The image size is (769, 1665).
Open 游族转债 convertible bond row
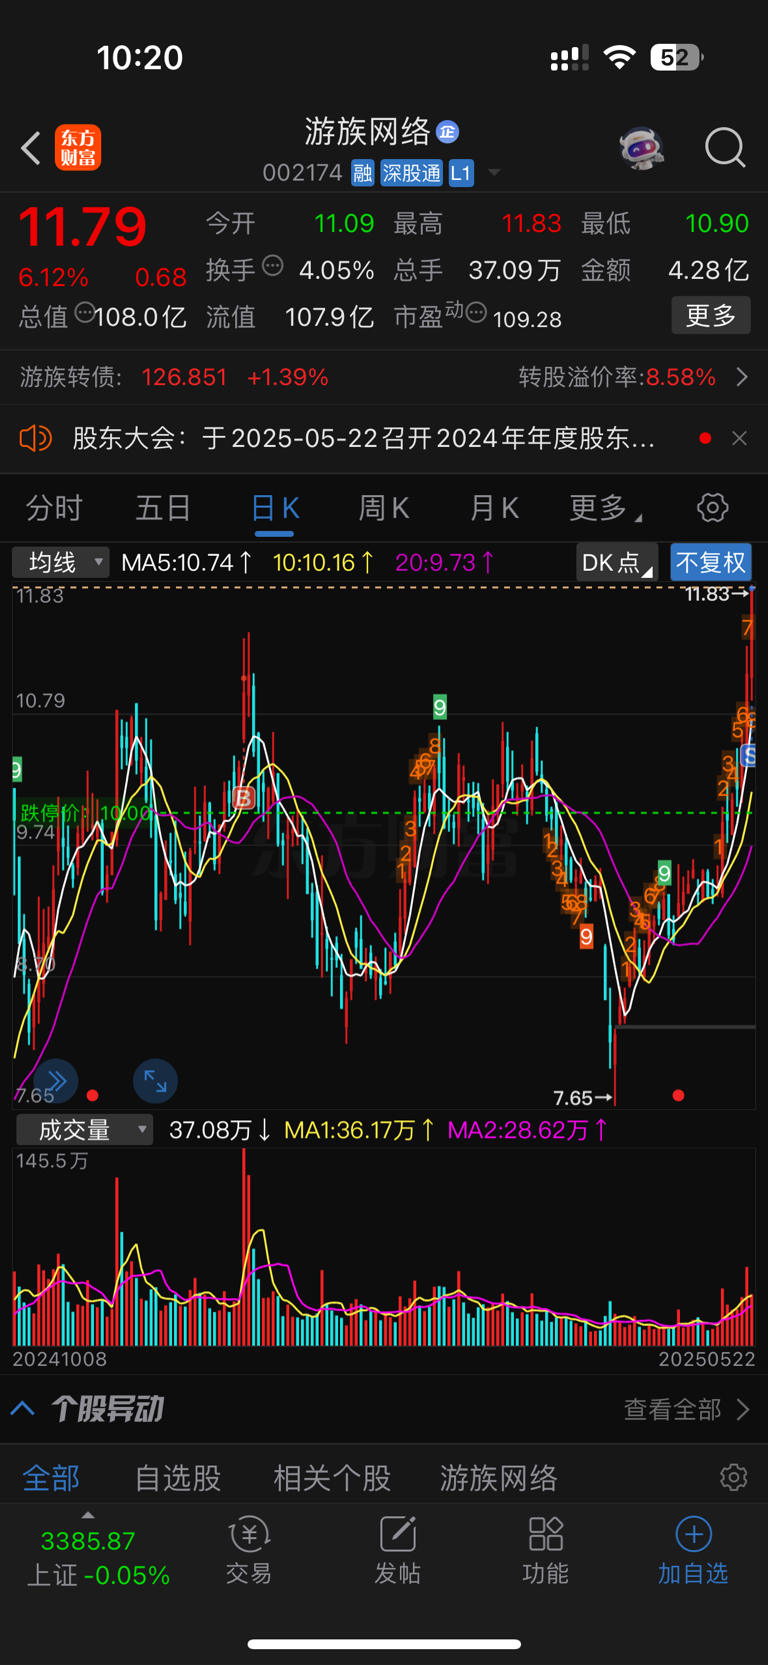click(384, 377)
